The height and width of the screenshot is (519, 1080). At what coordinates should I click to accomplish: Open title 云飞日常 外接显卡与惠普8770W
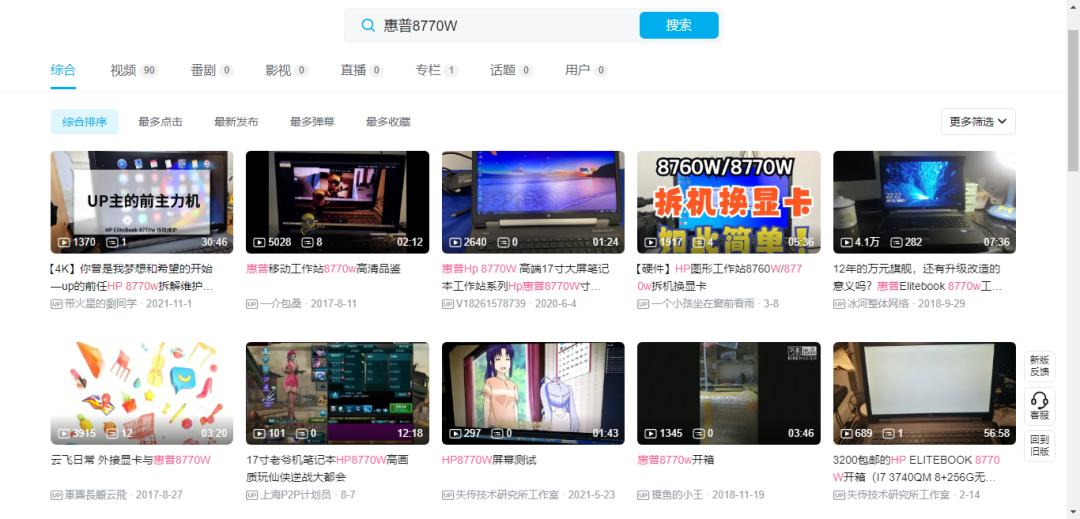130,460
